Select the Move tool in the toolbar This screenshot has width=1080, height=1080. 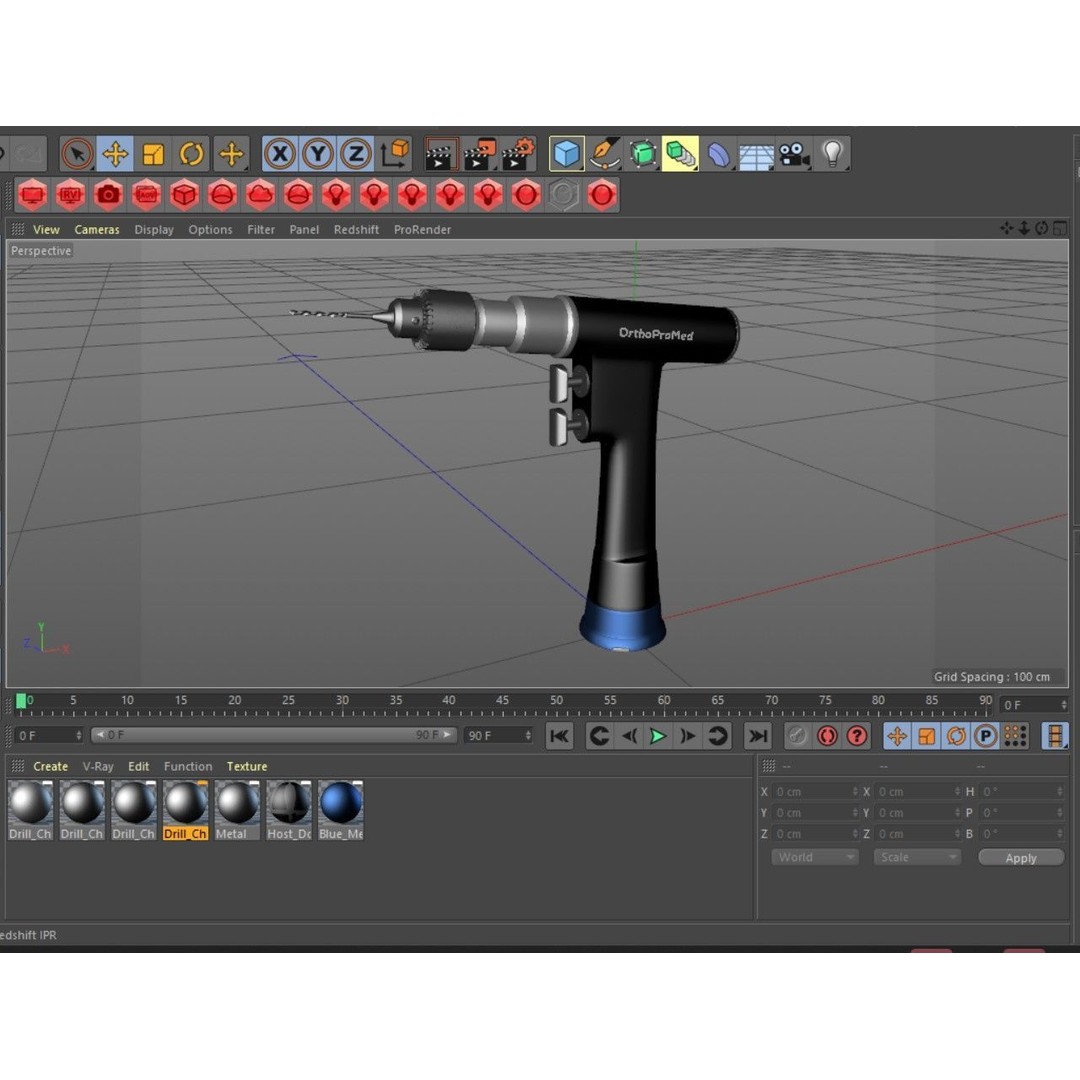pyautogui.click(x=115, y=153)
